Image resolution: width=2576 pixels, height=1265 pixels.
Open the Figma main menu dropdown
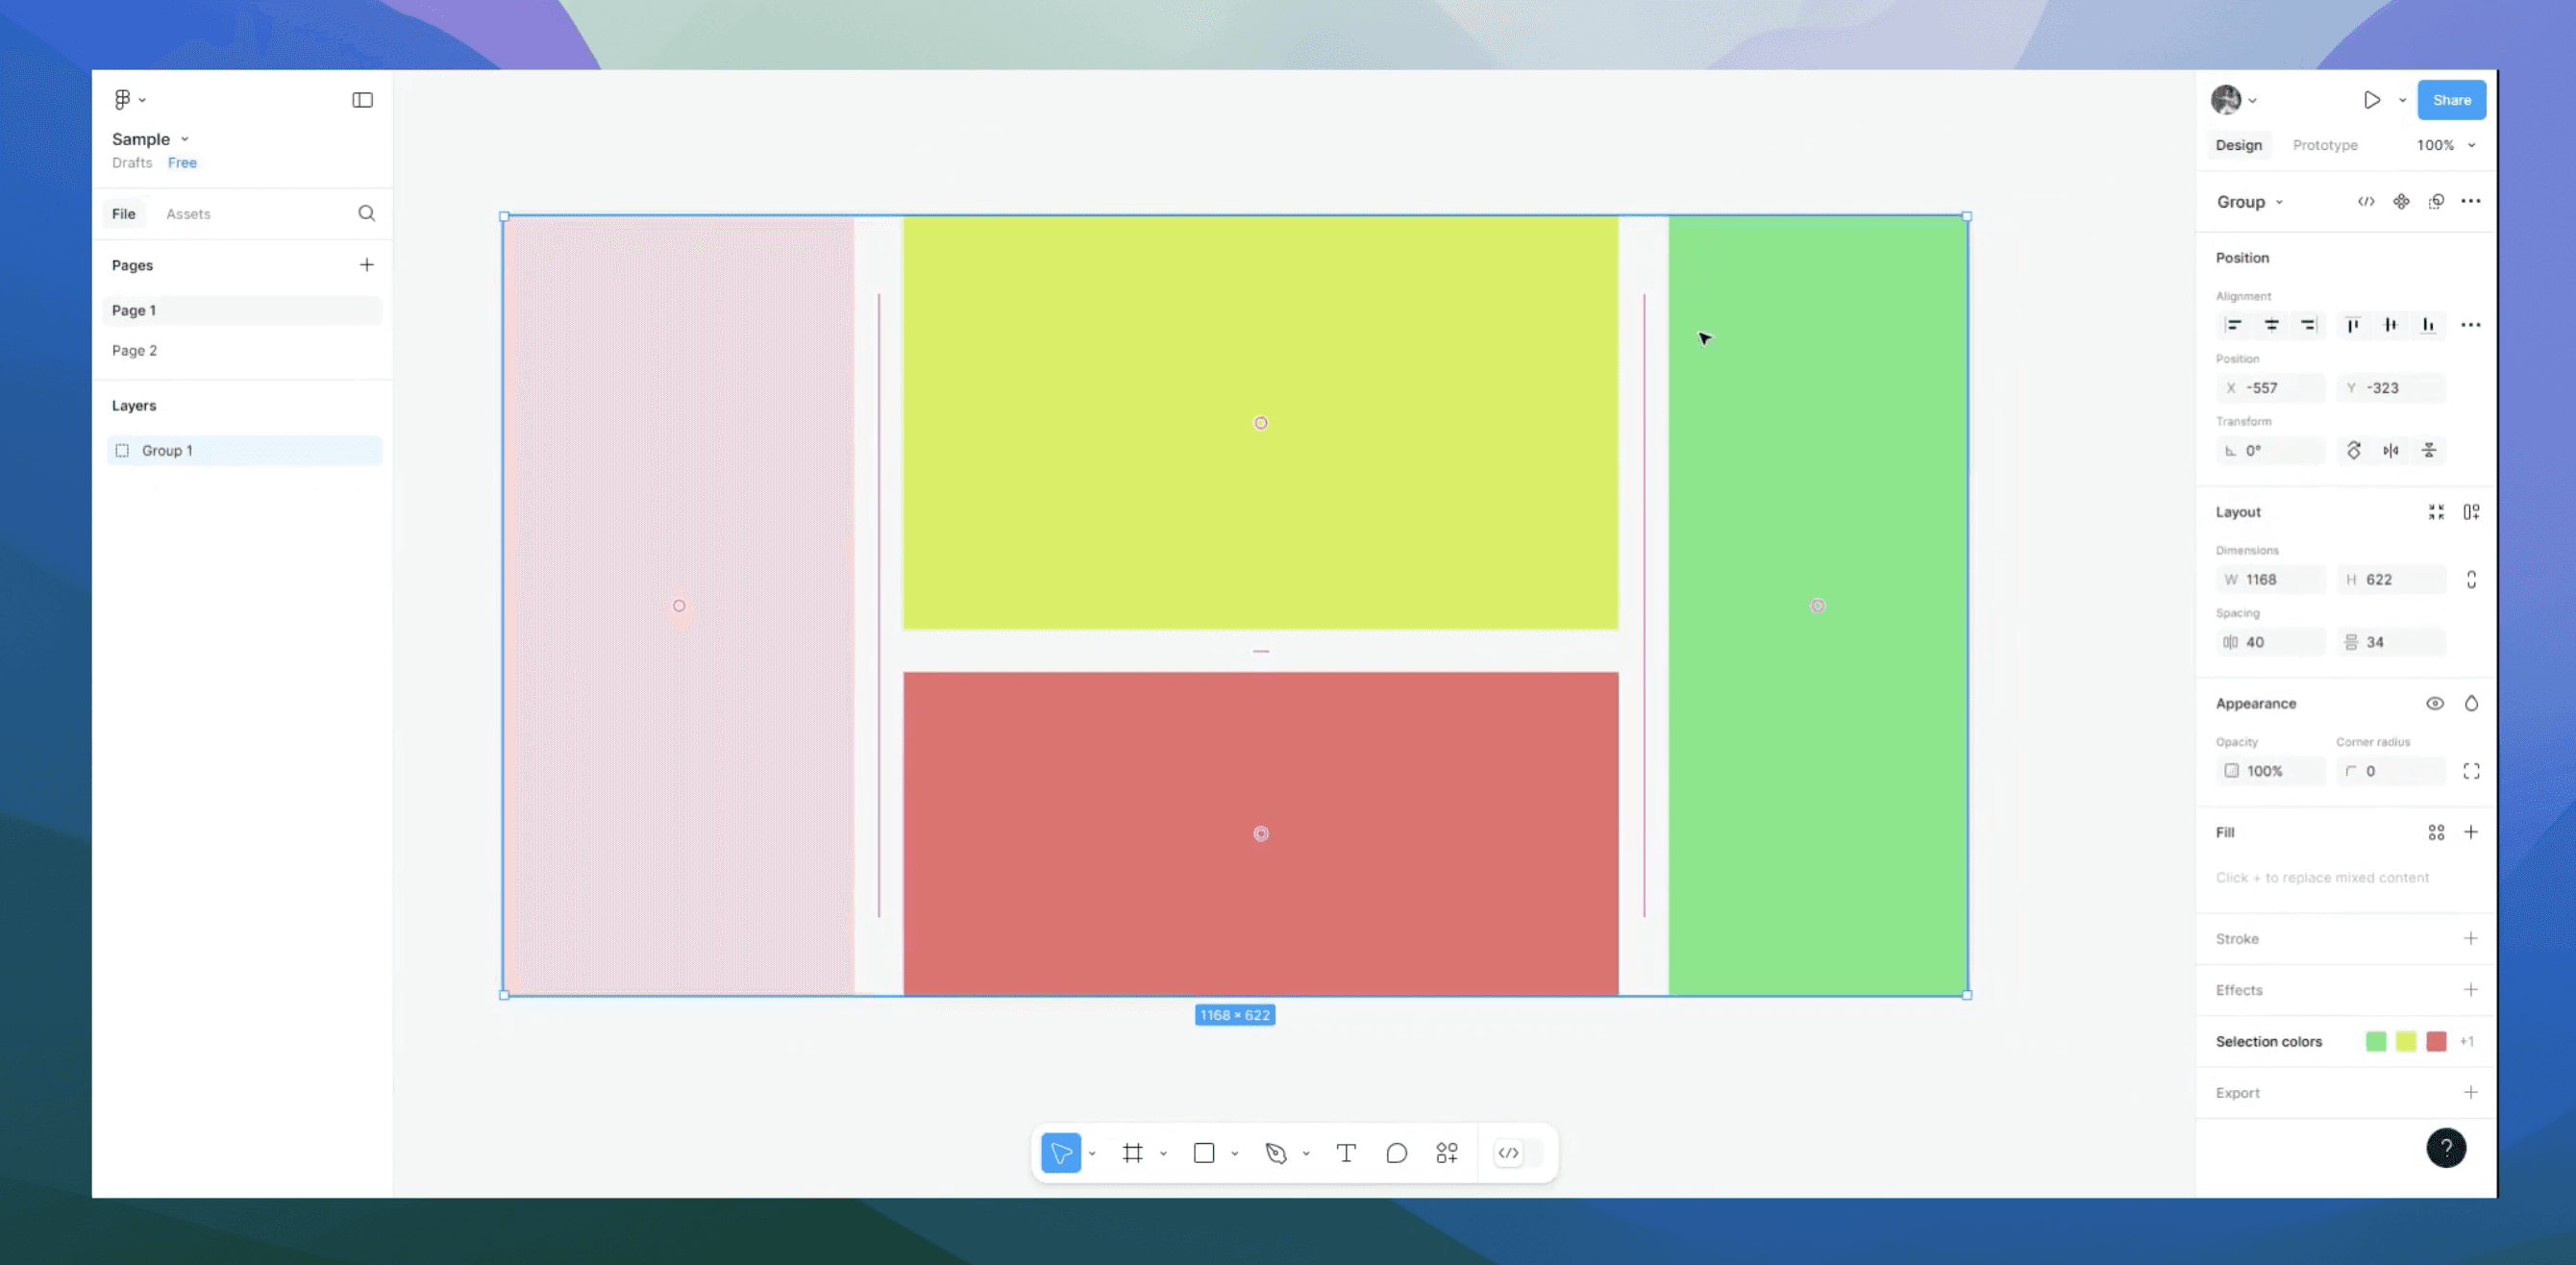point(129,99)
